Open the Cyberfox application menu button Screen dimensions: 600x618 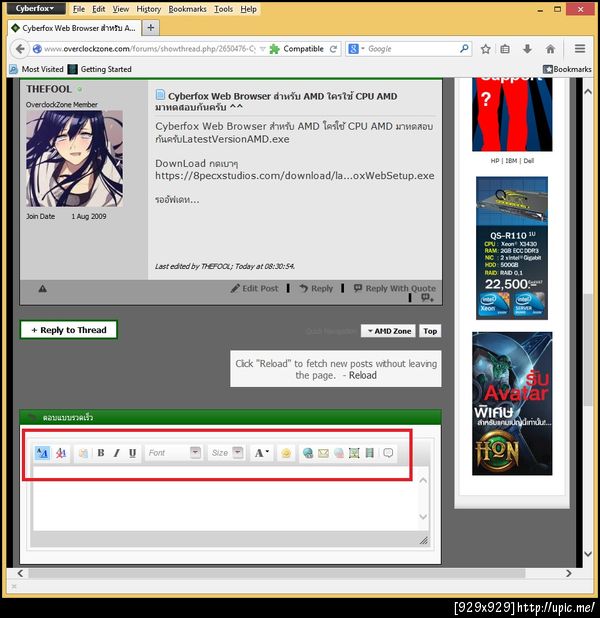[36, 8]
